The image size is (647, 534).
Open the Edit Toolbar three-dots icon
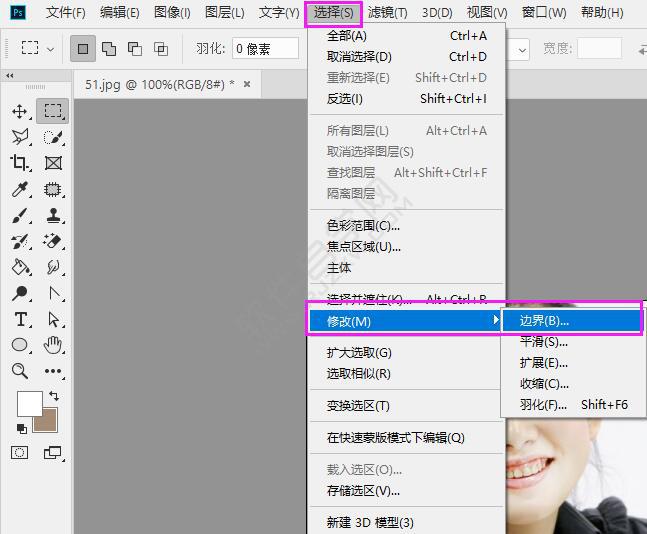53,371
